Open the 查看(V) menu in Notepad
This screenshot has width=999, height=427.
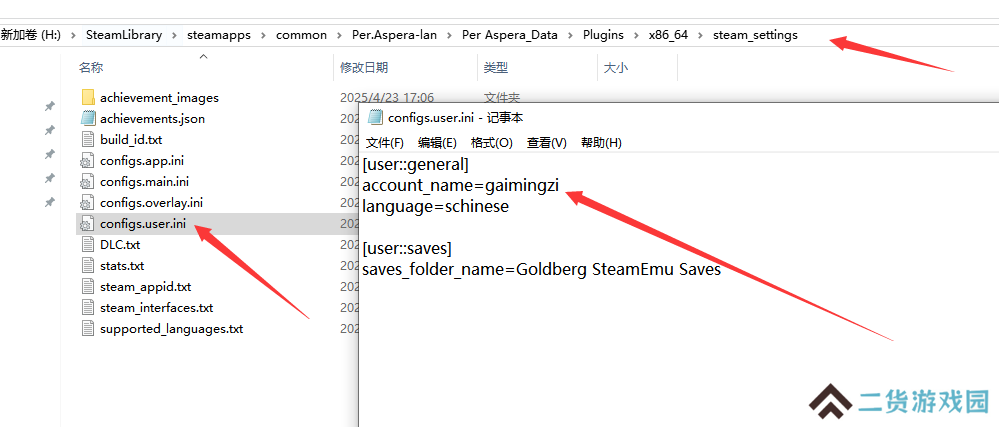click(x=547, y=143)
